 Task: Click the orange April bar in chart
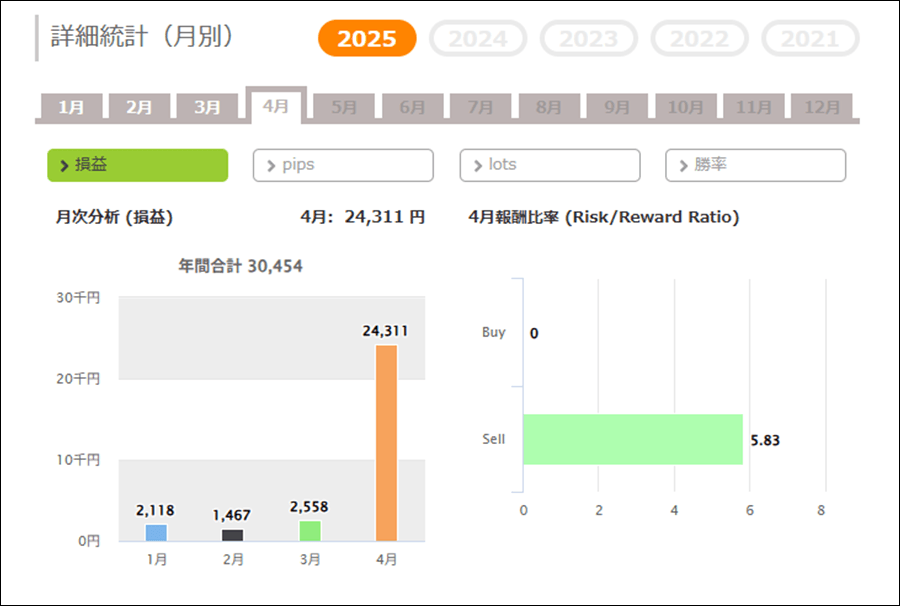tap(386, 443)
